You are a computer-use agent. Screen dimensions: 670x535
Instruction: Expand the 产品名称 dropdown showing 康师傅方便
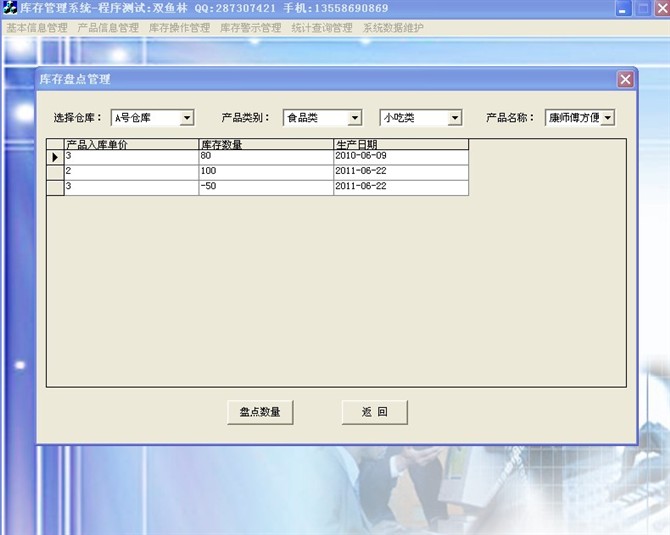tap(608, 118)
